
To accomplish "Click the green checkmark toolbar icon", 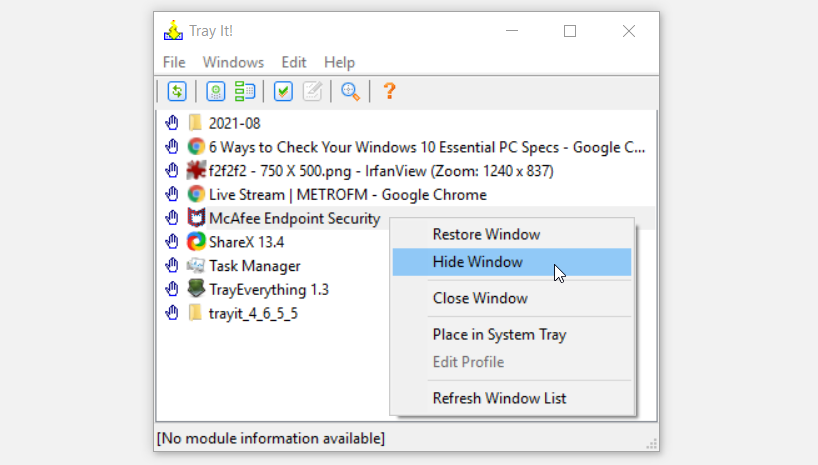I will pos(283,91).
